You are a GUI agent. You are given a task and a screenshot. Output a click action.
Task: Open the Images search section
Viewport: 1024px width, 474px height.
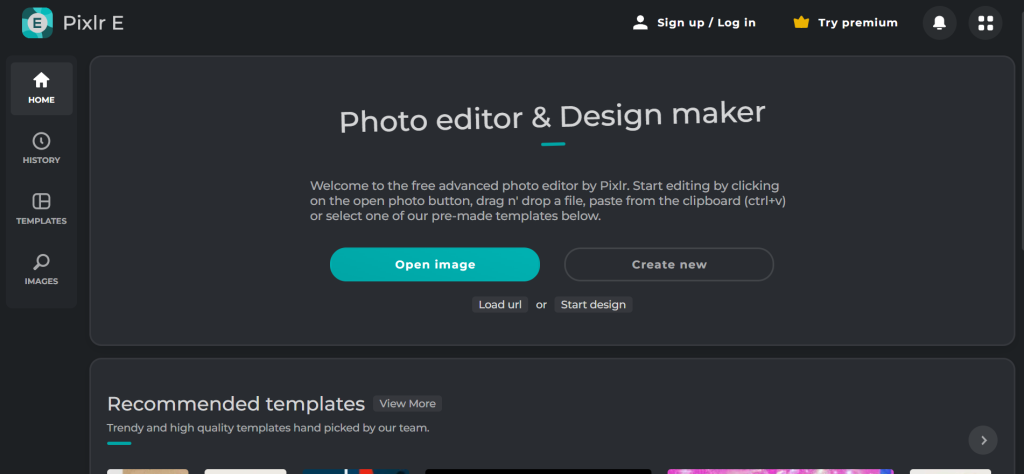pyautogui.click(x=41, y=270)
